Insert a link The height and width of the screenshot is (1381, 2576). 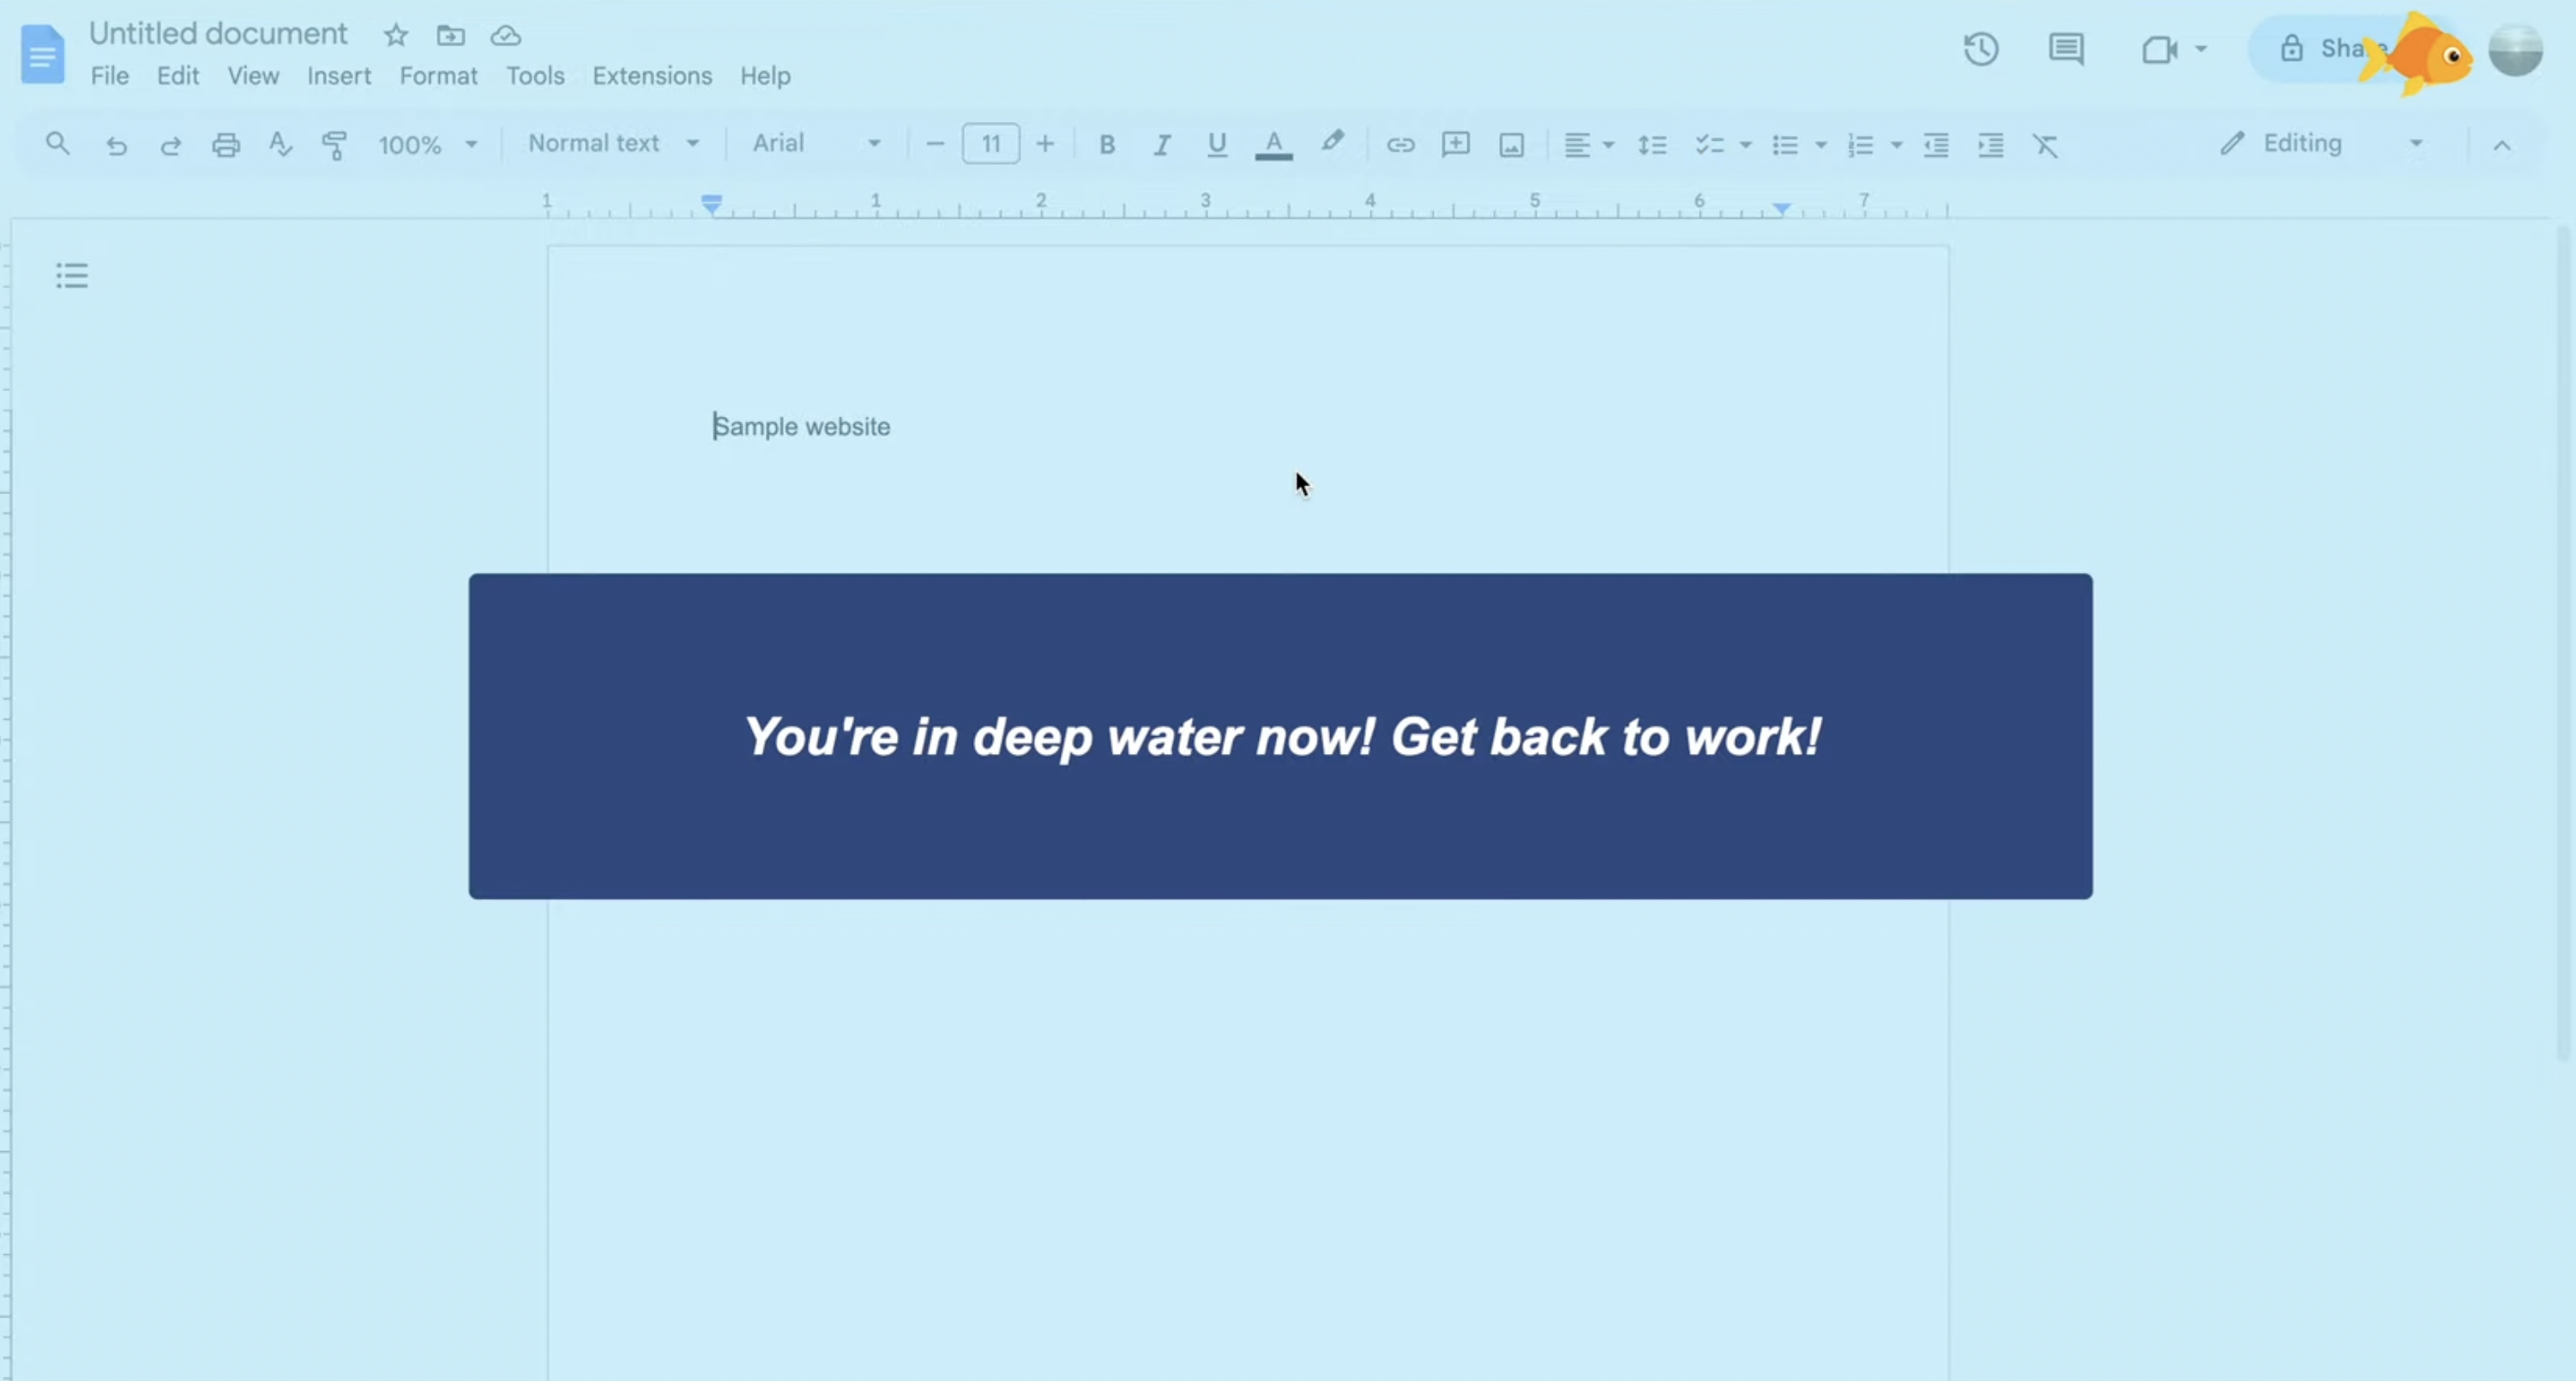1400,145
